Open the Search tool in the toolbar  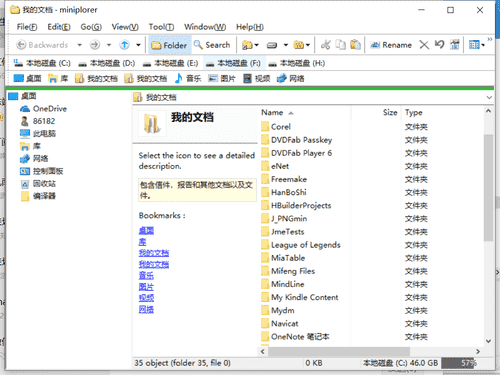(212, 45)
